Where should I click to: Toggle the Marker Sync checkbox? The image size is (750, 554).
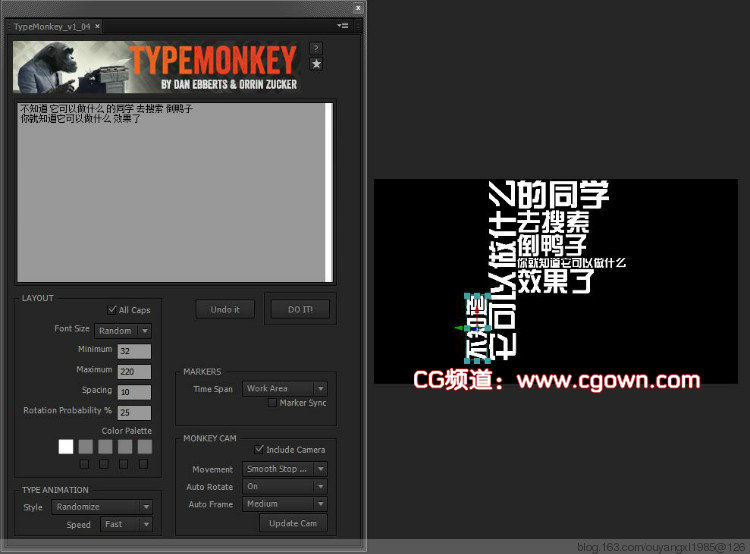pos(272,403)
